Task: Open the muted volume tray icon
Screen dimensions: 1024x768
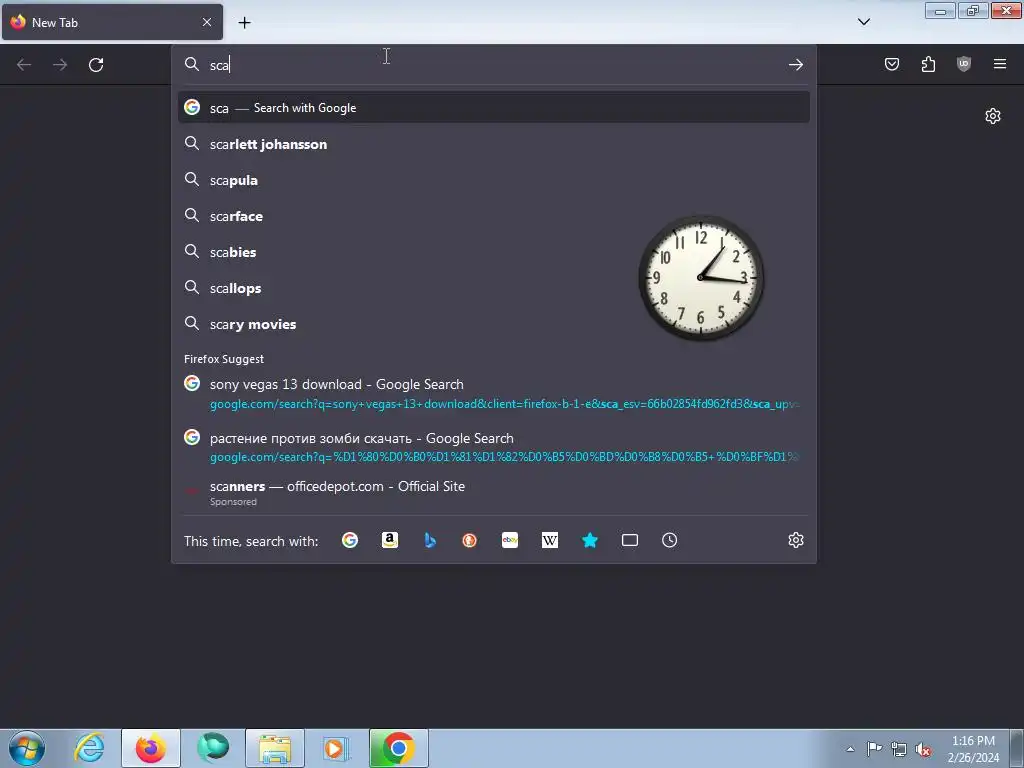Action: point(923,749)
